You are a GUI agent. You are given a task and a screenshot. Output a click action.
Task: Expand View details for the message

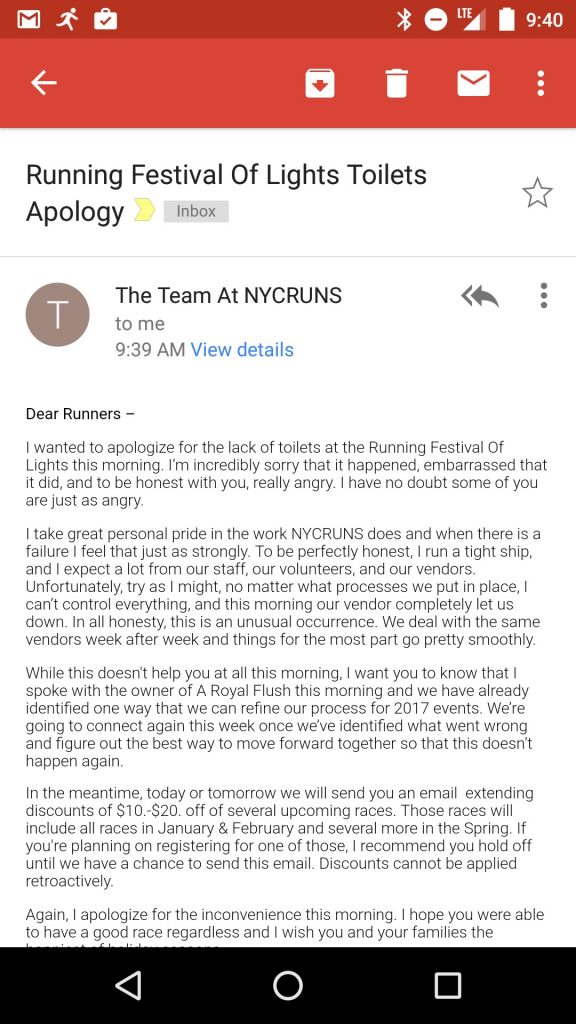(x=242, y=349)
